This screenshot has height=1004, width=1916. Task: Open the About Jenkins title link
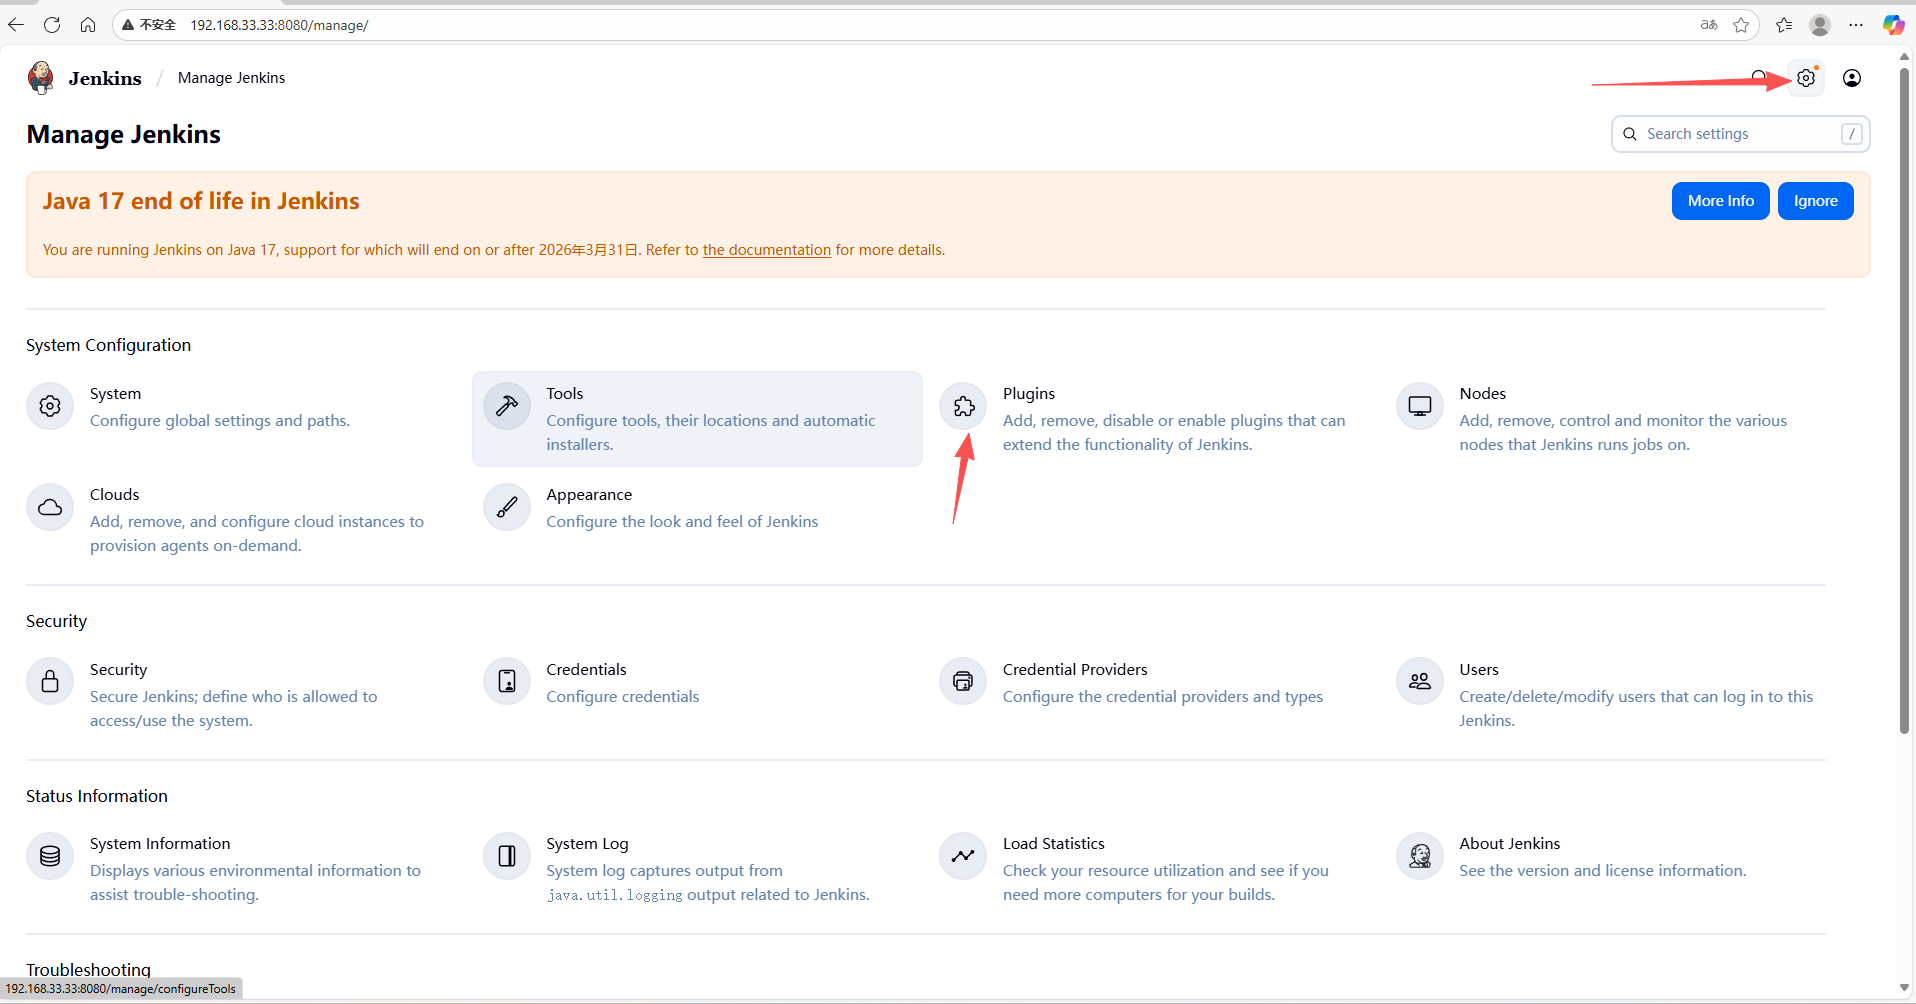[1509, 844]
